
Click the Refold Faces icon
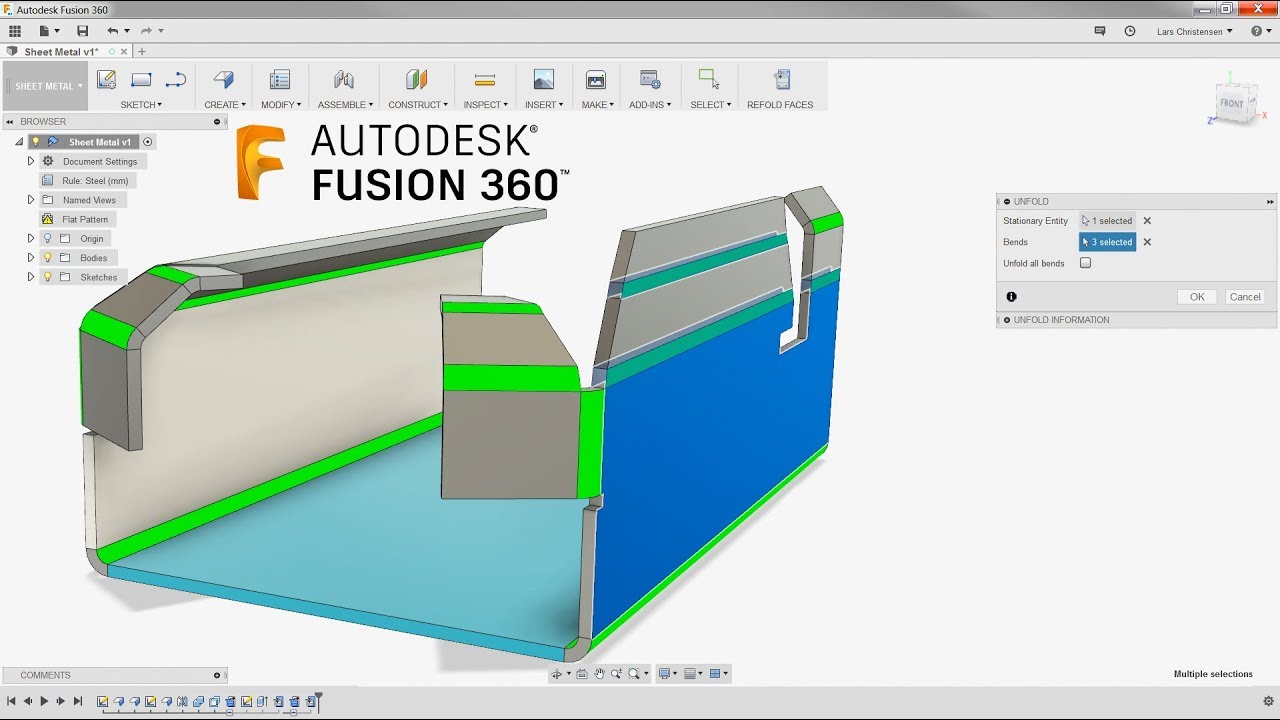coord(781,80)
